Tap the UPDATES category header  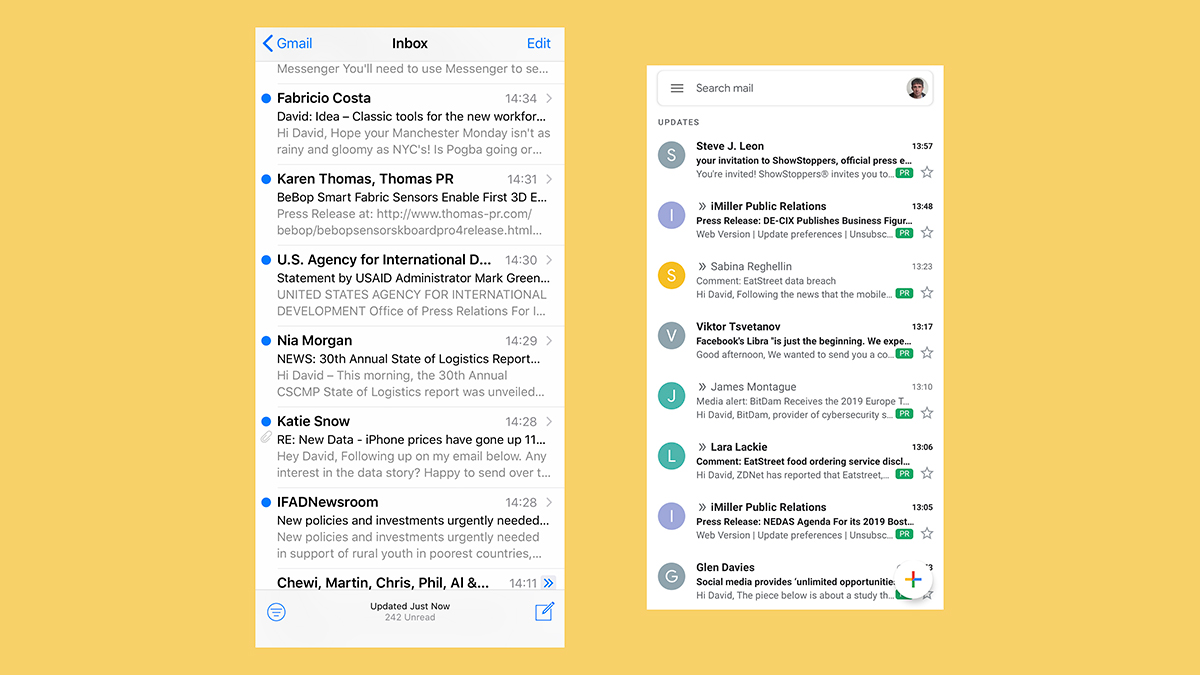click(x=679, y=122)
